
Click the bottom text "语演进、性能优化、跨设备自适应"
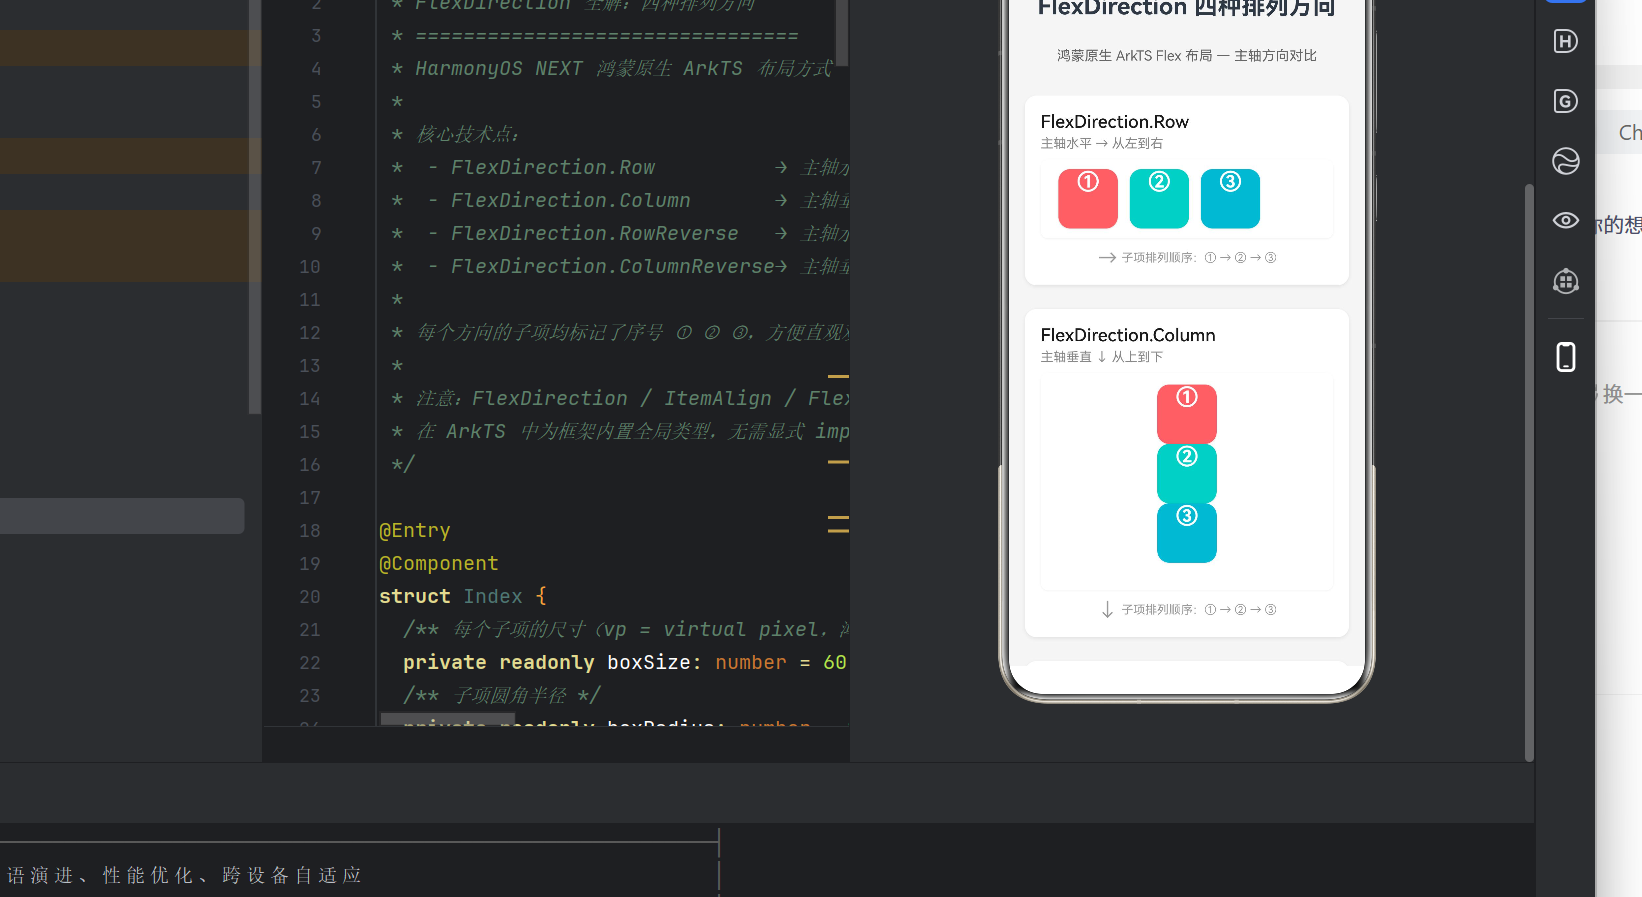(x=184, y=876)
